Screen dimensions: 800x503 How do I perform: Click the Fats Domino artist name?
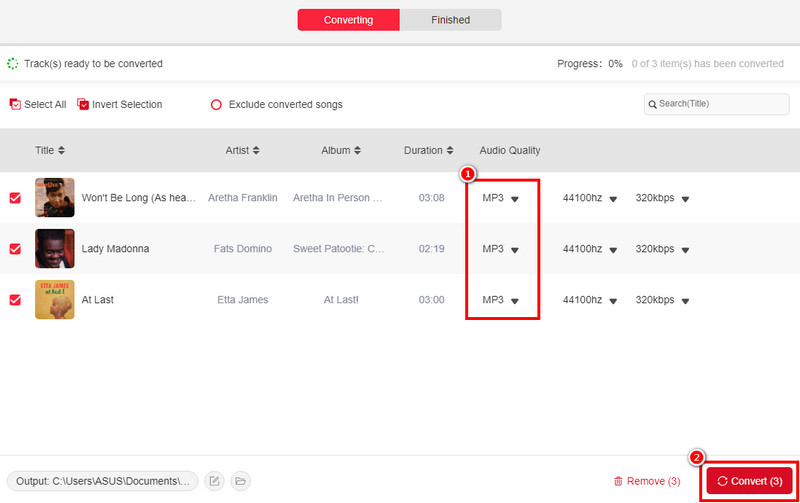click(x=243, y=248)
